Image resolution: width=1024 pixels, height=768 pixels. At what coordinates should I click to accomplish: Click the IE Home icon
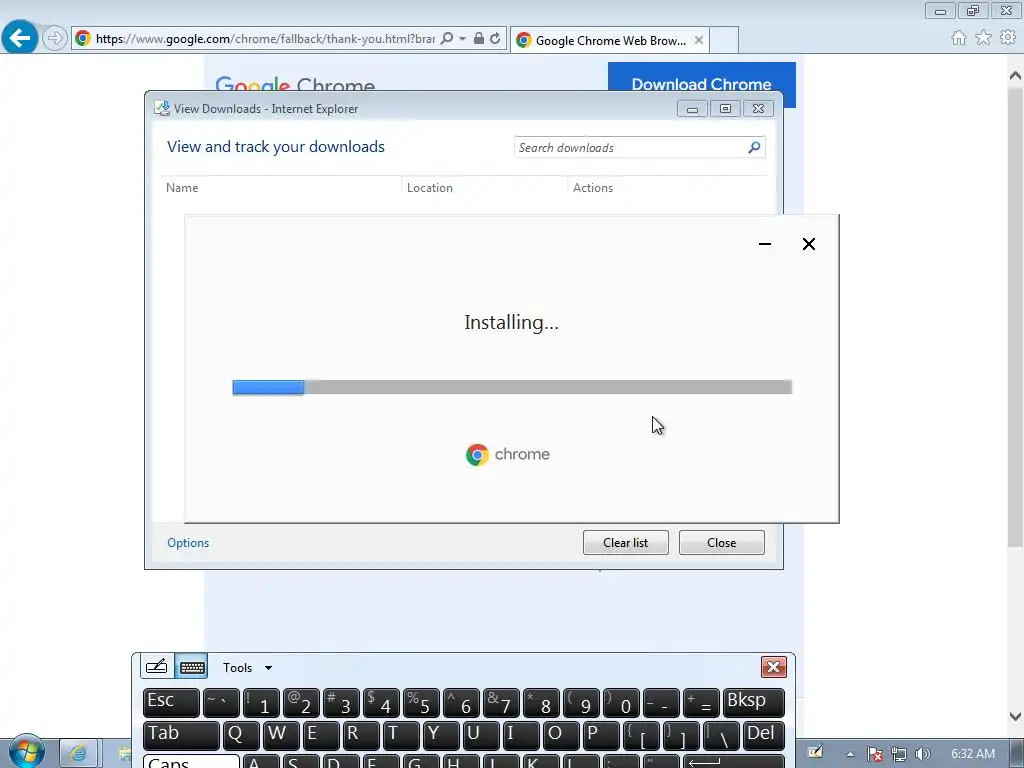click(959, 38)
